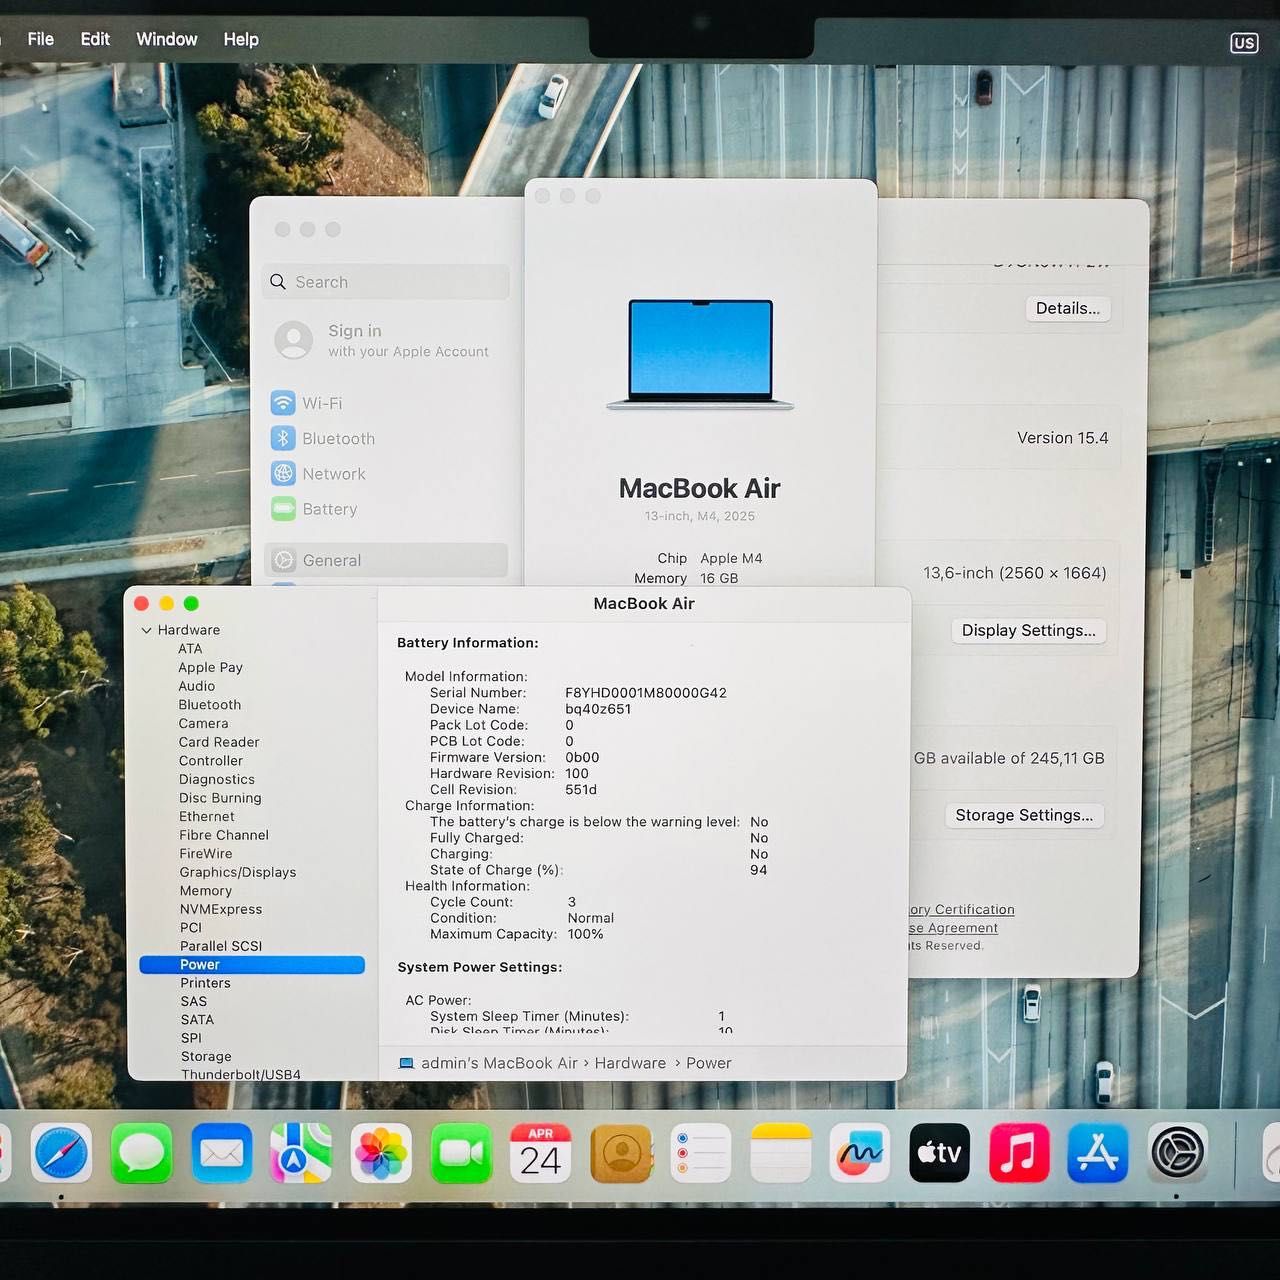The height and width of the screenshot is (1280, 1280).
Task: Select Storage in Hardware list
Action: [x=206, y=1056]
